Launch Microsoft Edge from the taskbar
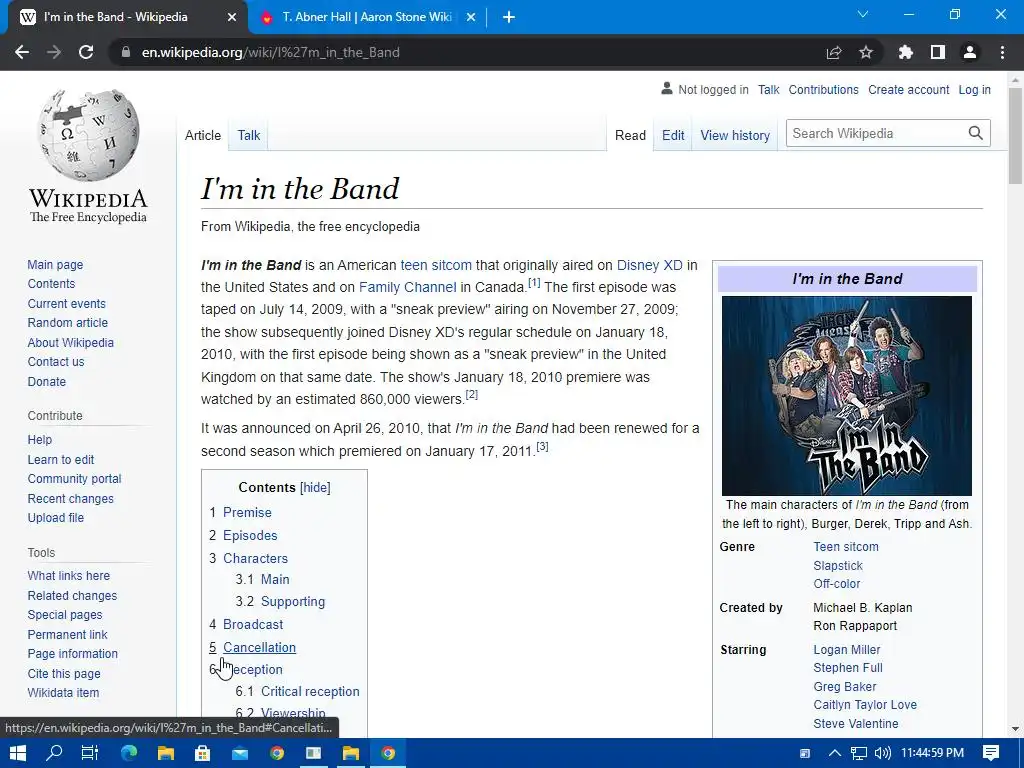Image resolution: width=1024 pixels, height=768 pixels. pos(129,753)
